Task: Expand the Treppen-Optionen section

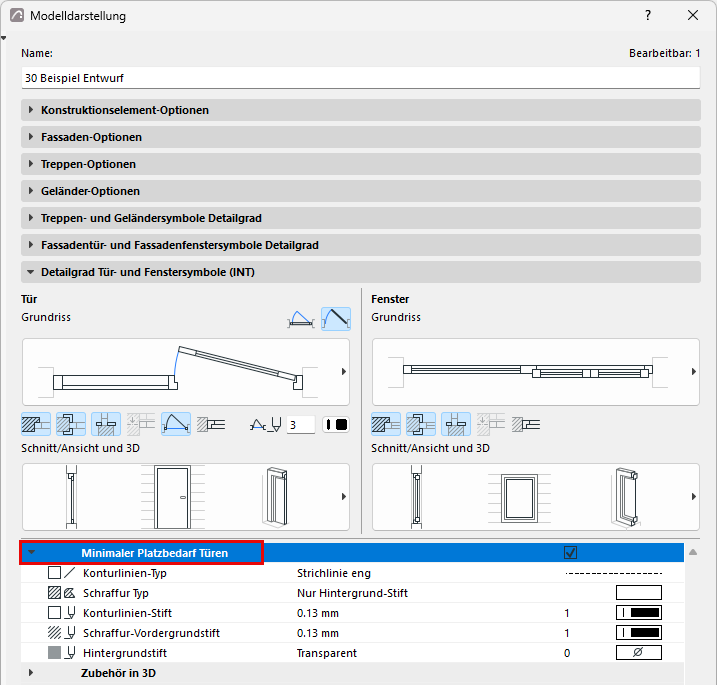Action: [361, 164]
